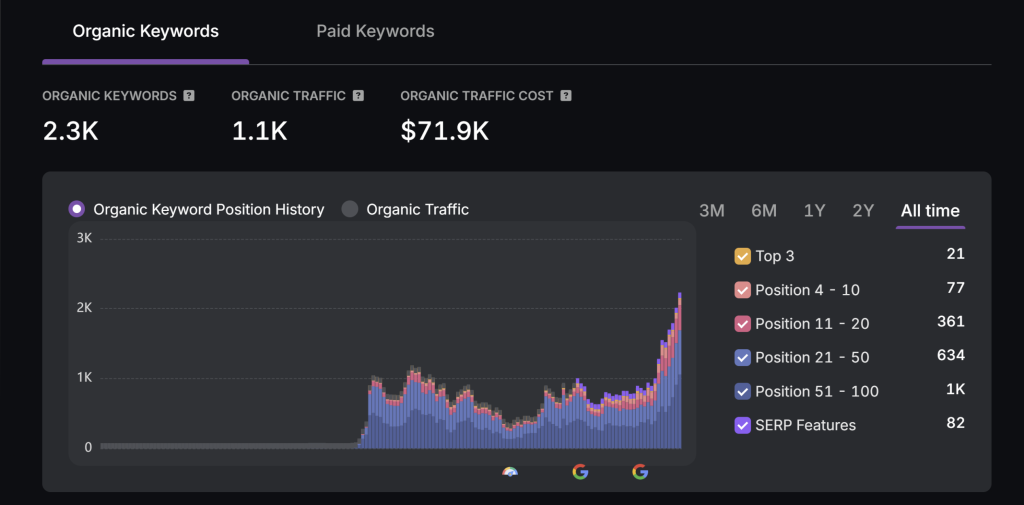
Task: Switch the chart range to 1Y
Action: click(x=814, y=211)
